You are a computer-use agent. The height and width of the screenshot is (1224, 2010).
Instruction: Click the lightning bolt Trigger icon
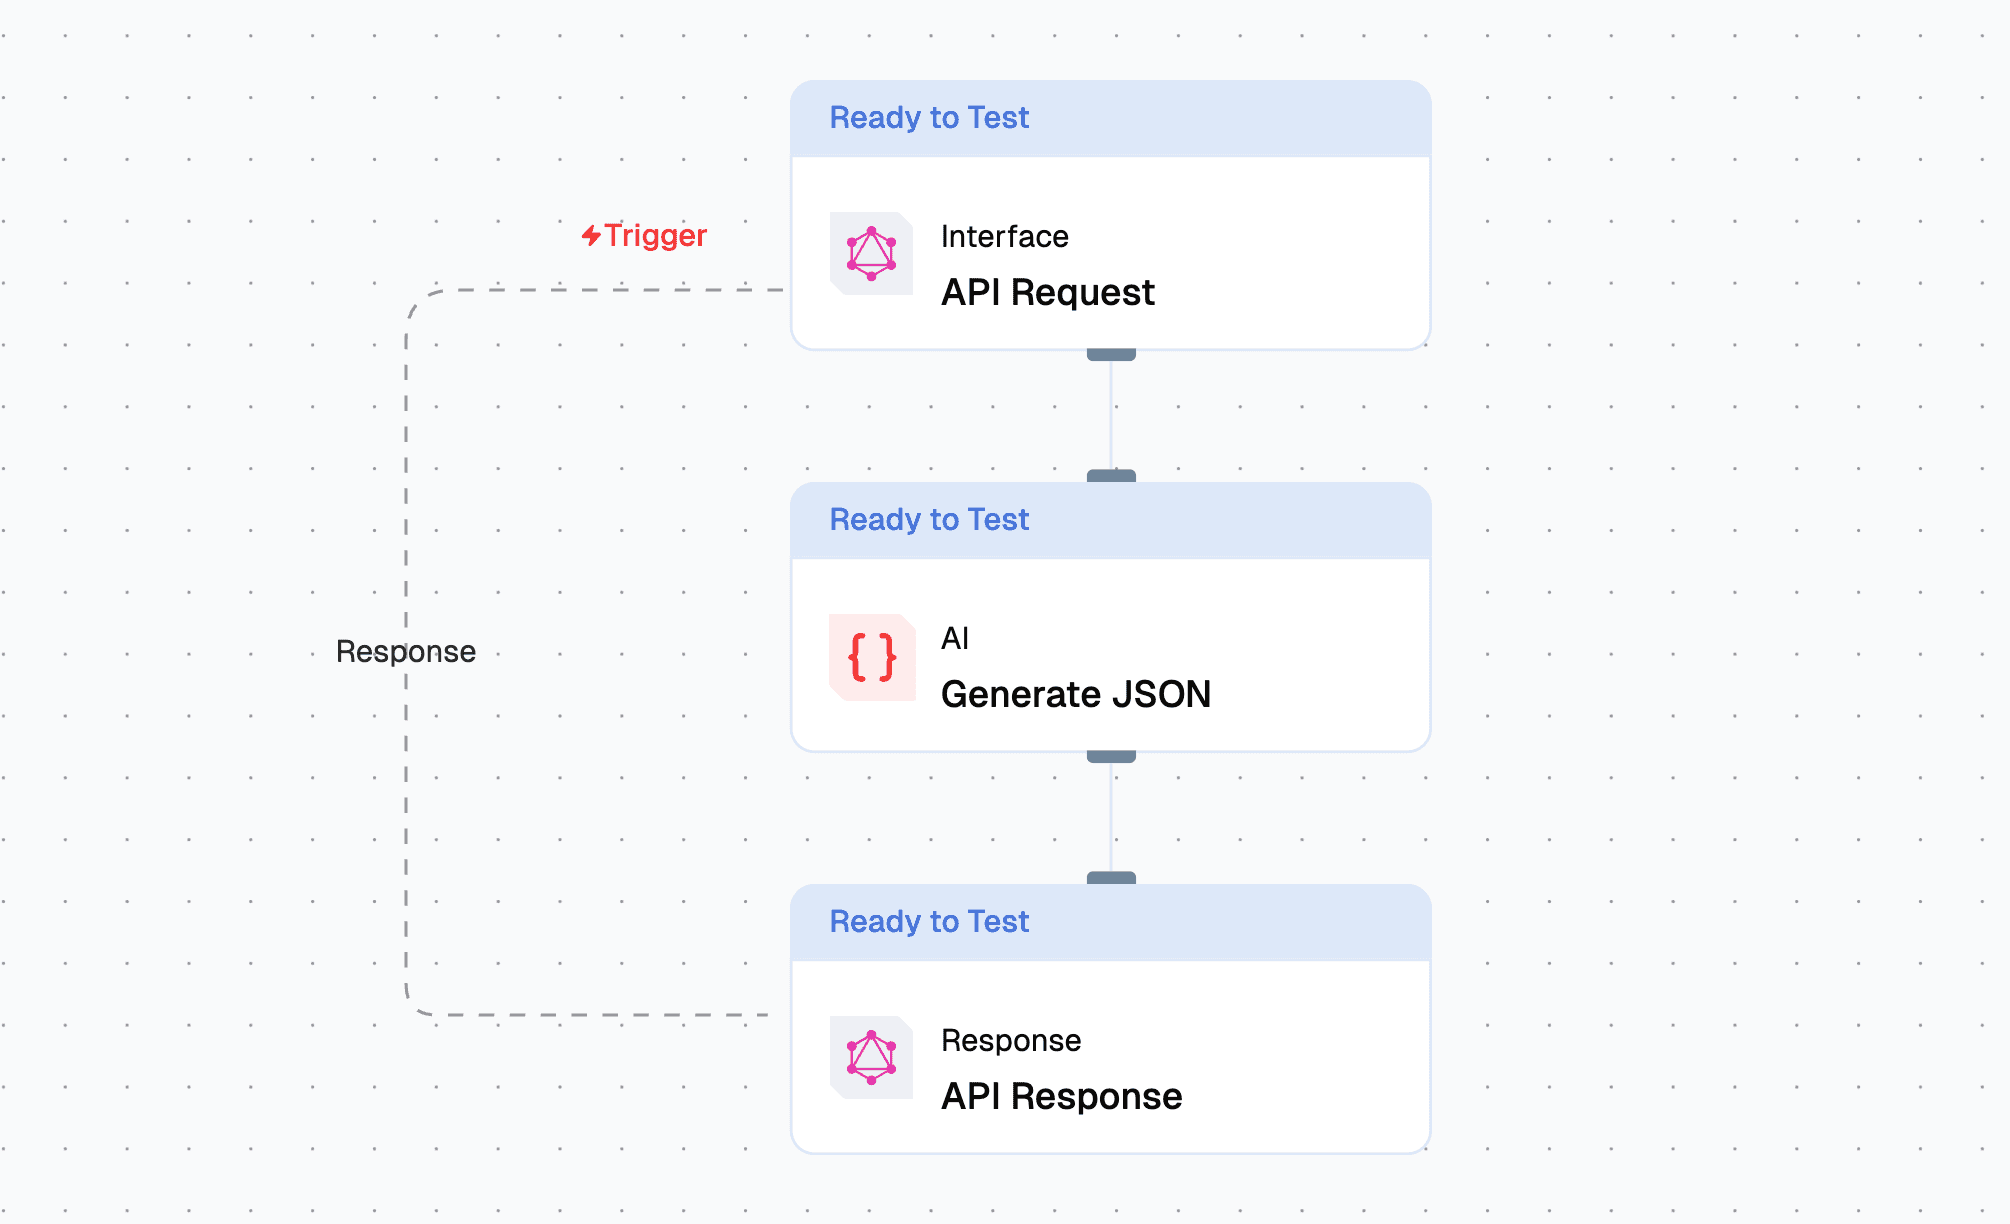tap(590, 235)
